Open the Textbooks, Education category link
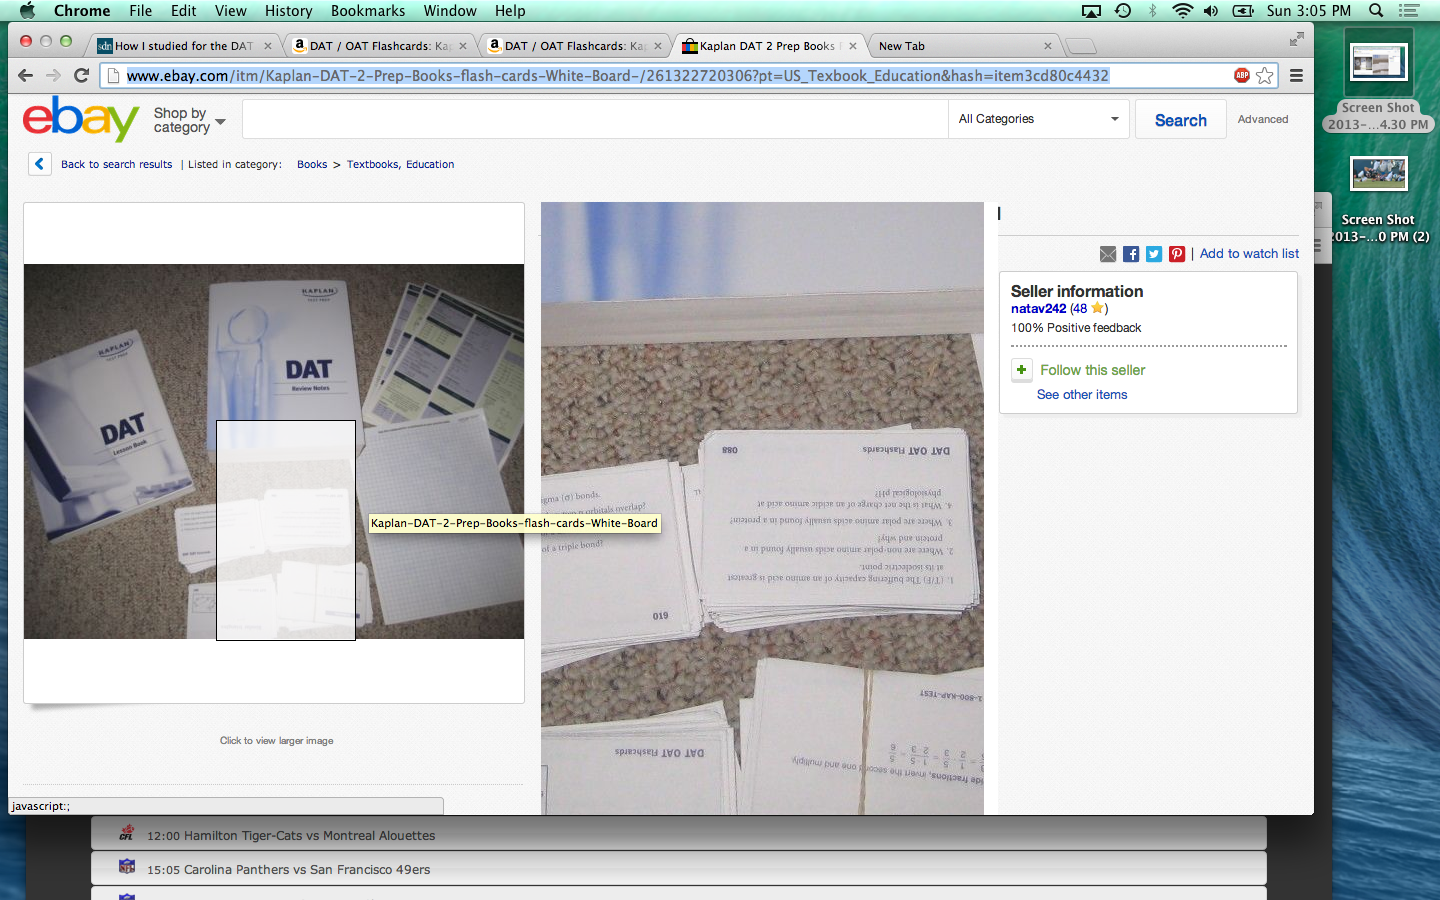The image size is (1440, 900). [x=400, y=164]
